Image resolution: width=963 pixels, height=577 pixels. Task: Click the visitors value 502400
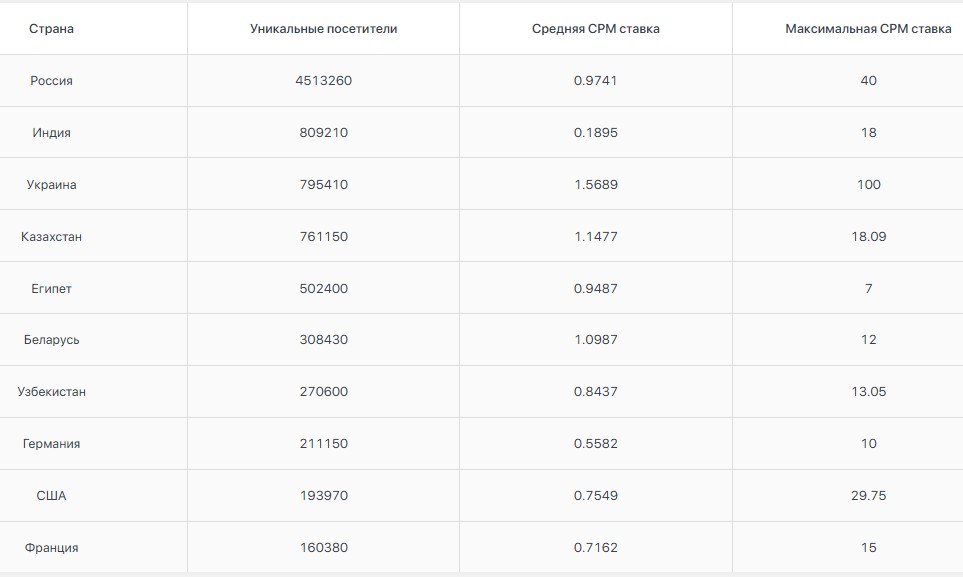pyautogui.click(x=323, y=289)
